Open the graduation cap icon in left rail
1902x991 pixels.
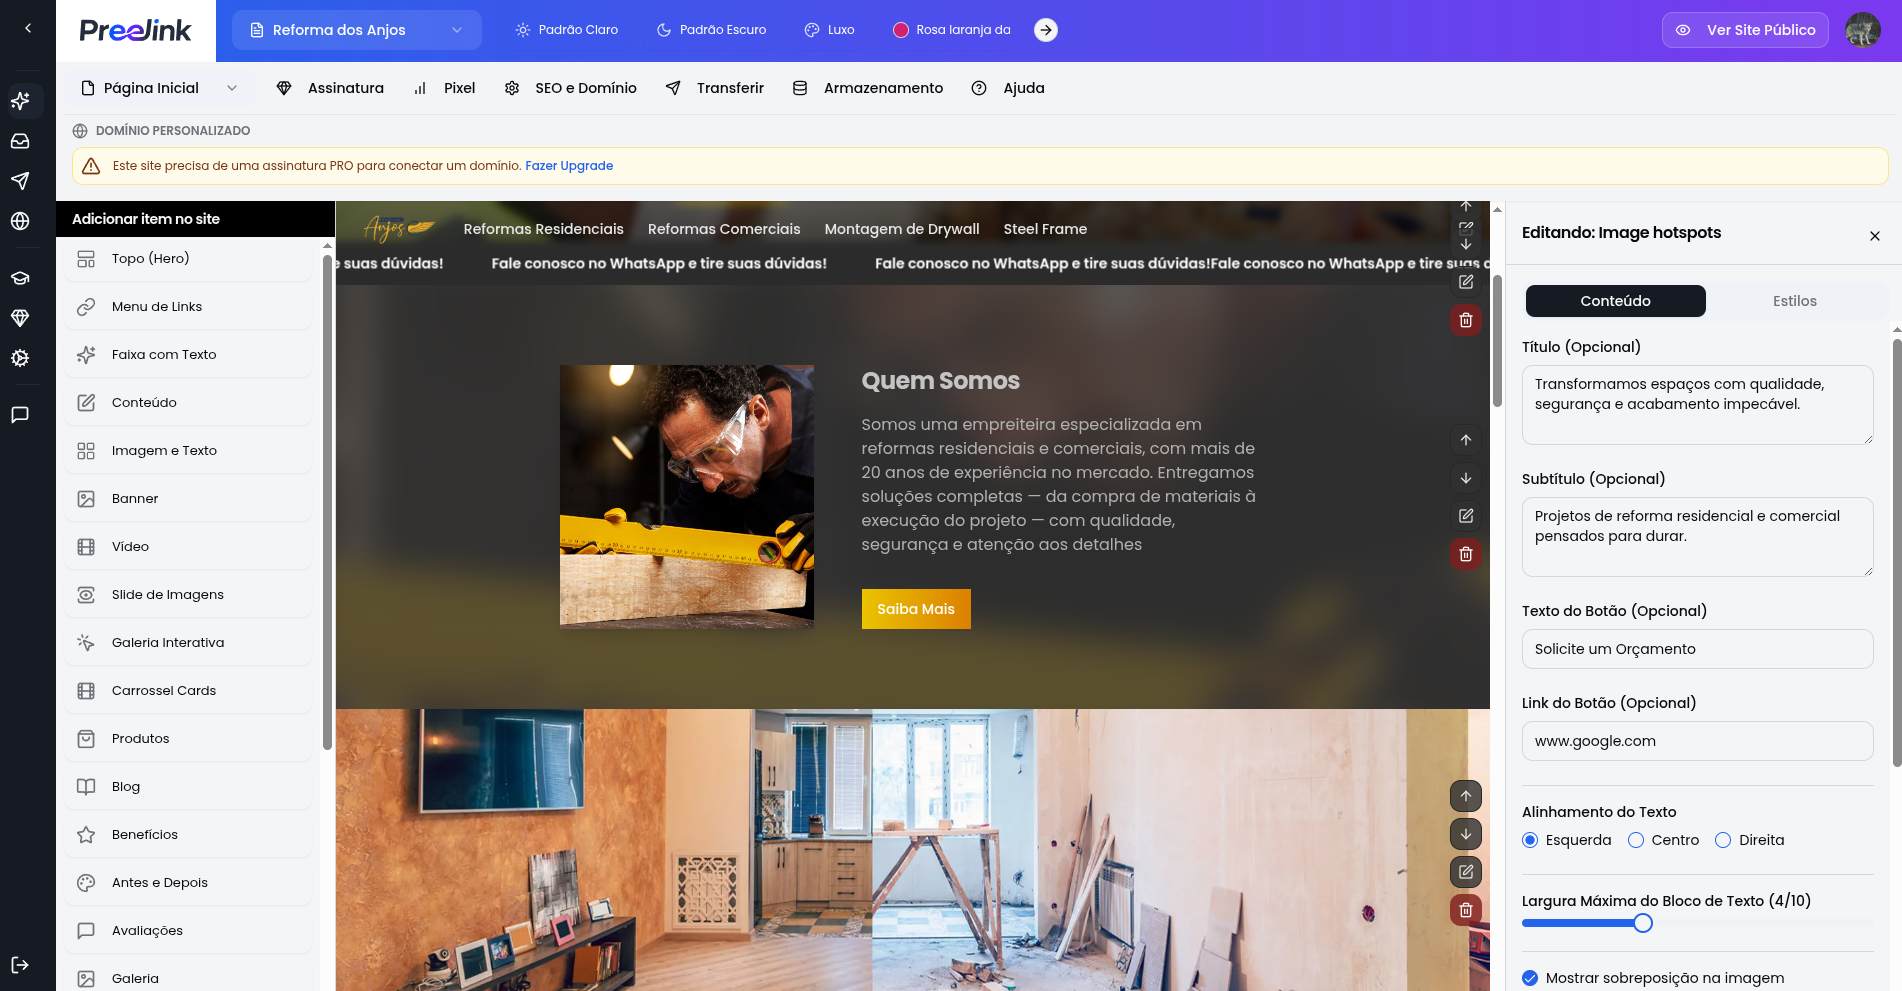tap(20, 278)
